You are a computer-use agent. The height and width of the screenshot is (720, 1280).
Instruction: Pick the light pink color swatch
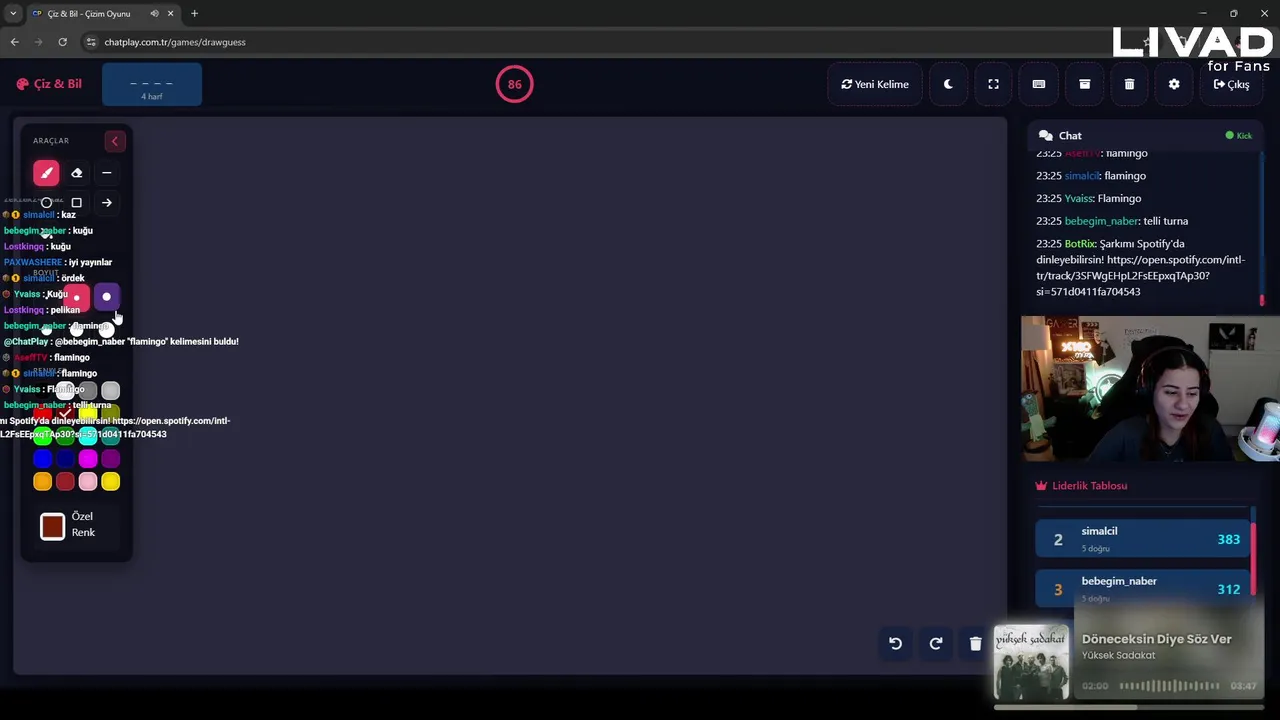pos(88,482)
